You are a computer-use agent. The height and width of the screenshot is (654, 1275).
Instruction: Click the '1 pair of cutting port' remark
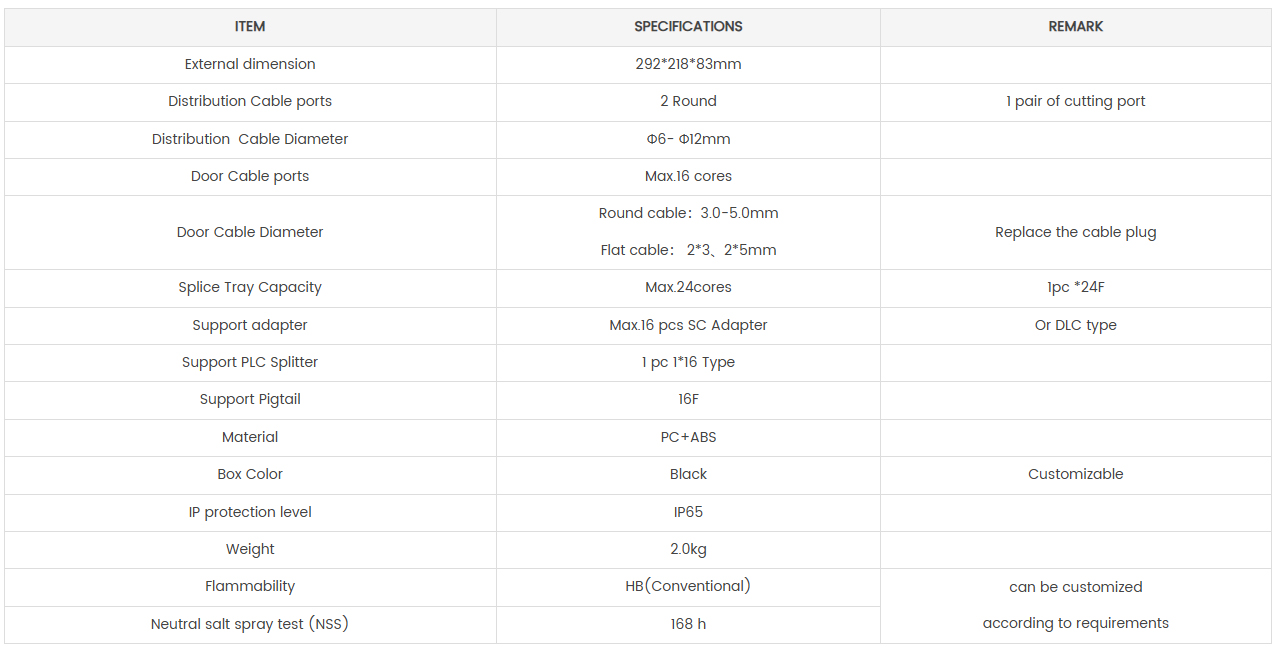(x=1076, y=101)
